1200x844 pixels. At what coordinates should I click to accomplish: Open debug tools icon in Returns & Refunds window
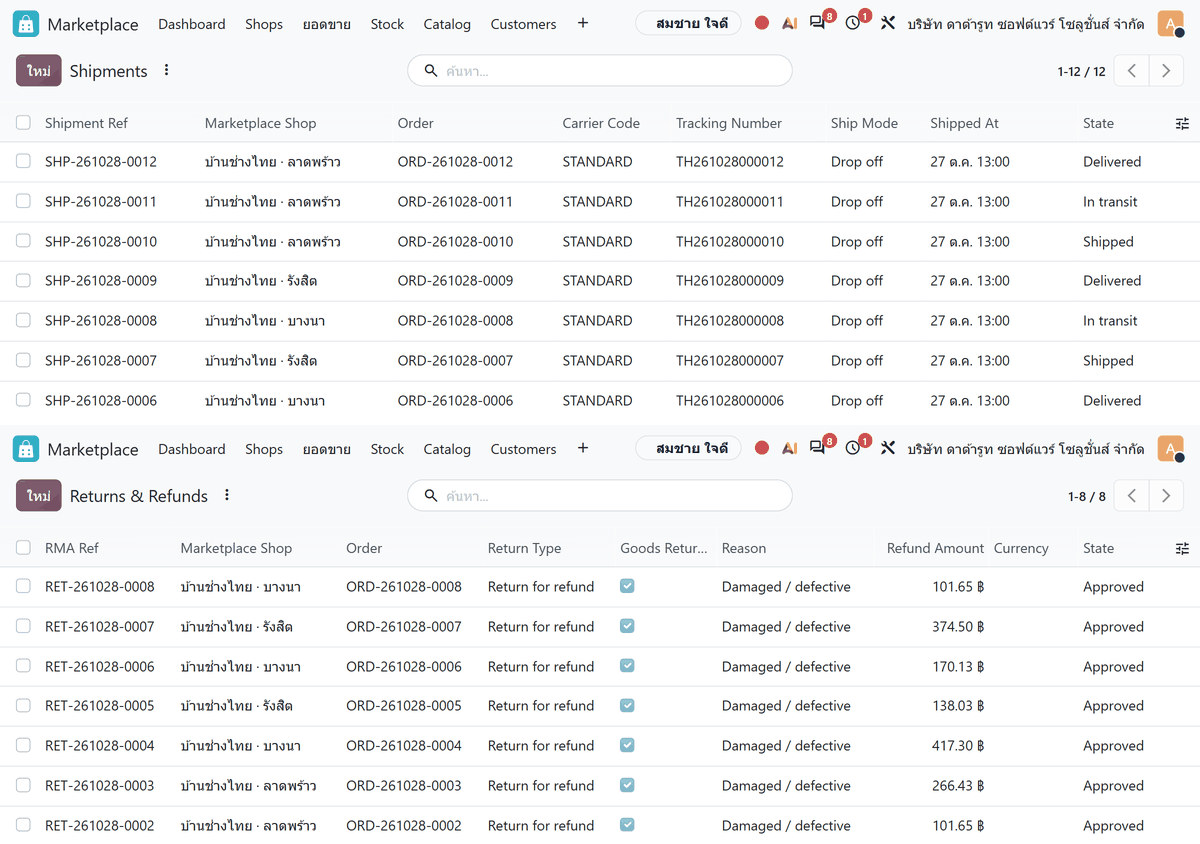click(888, 448)
